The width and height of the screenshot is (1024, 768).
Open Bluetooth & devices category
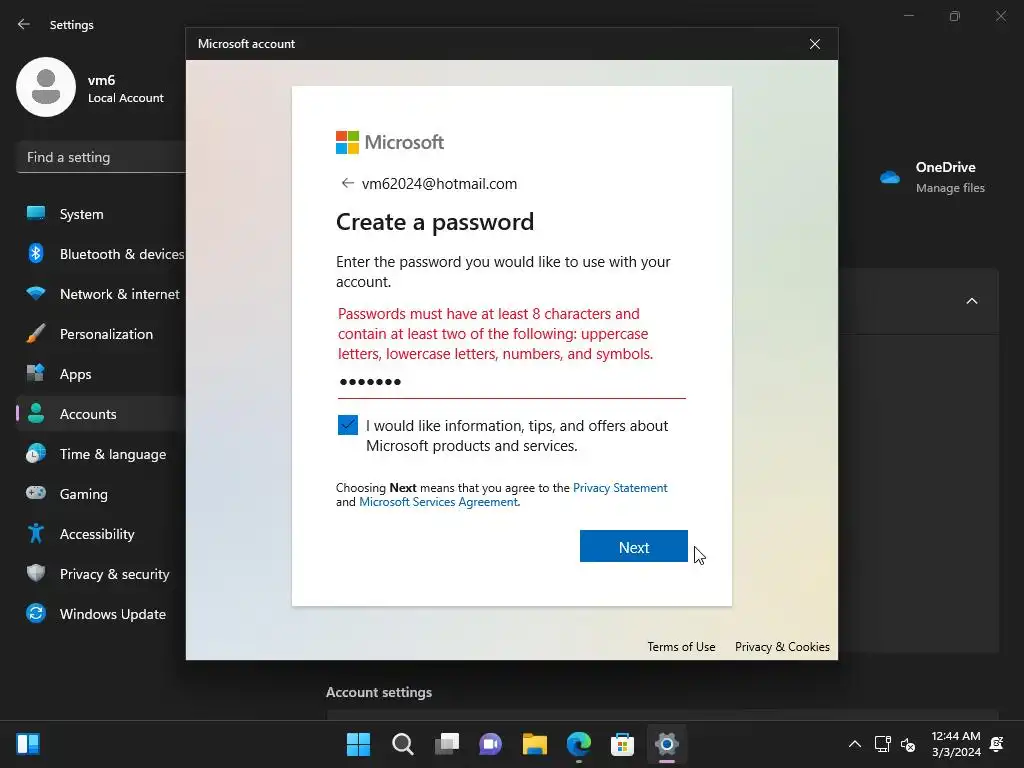[x=101, y=254]
